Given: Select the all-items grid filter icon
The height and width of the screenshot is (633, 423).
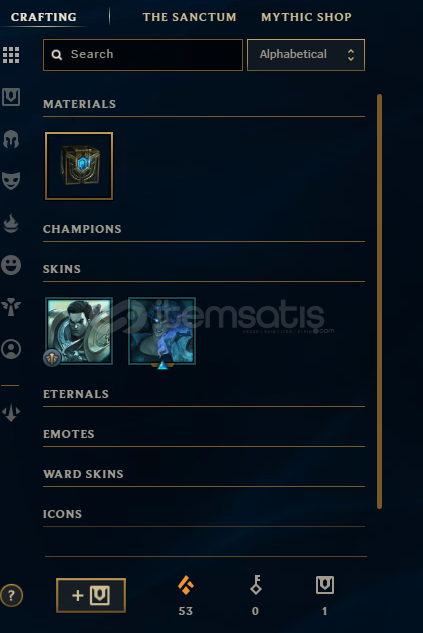Looking at the screenshot, I should (11, 55).
